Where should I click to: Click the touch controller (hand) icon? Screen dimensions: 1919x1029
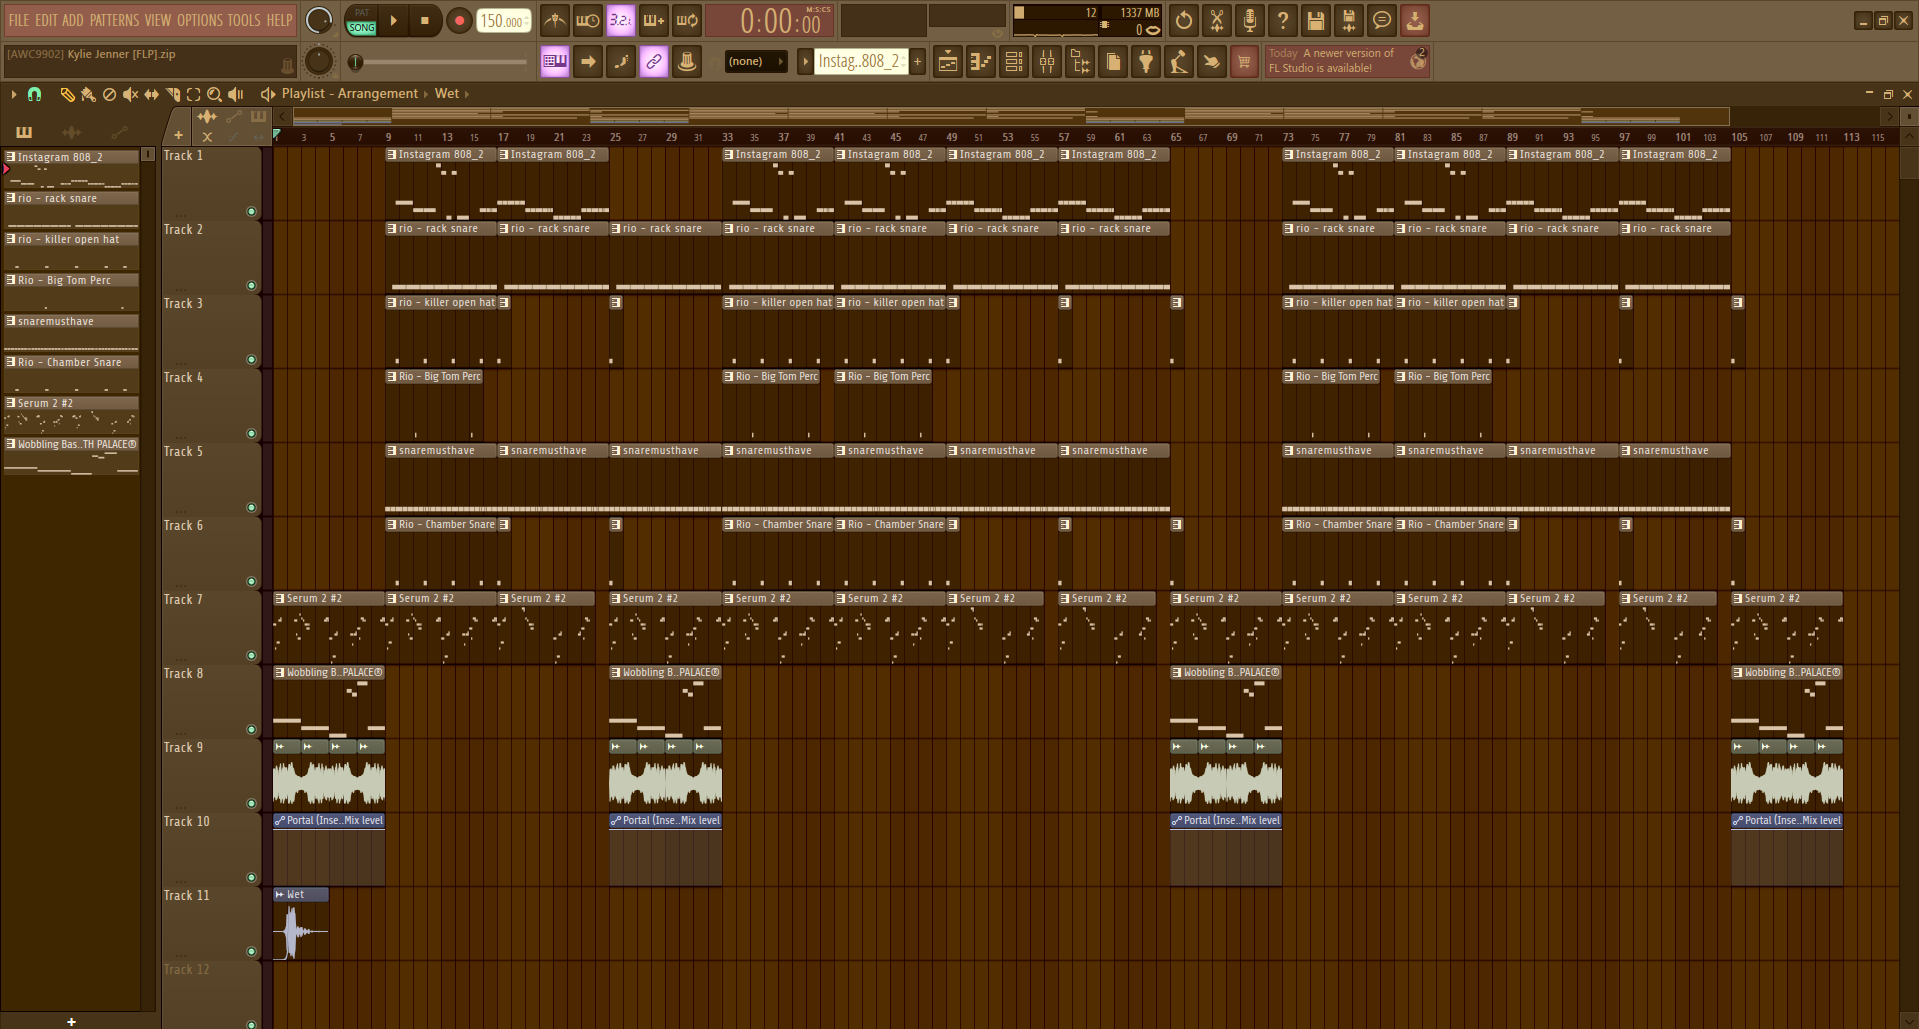coord(1212,62)
